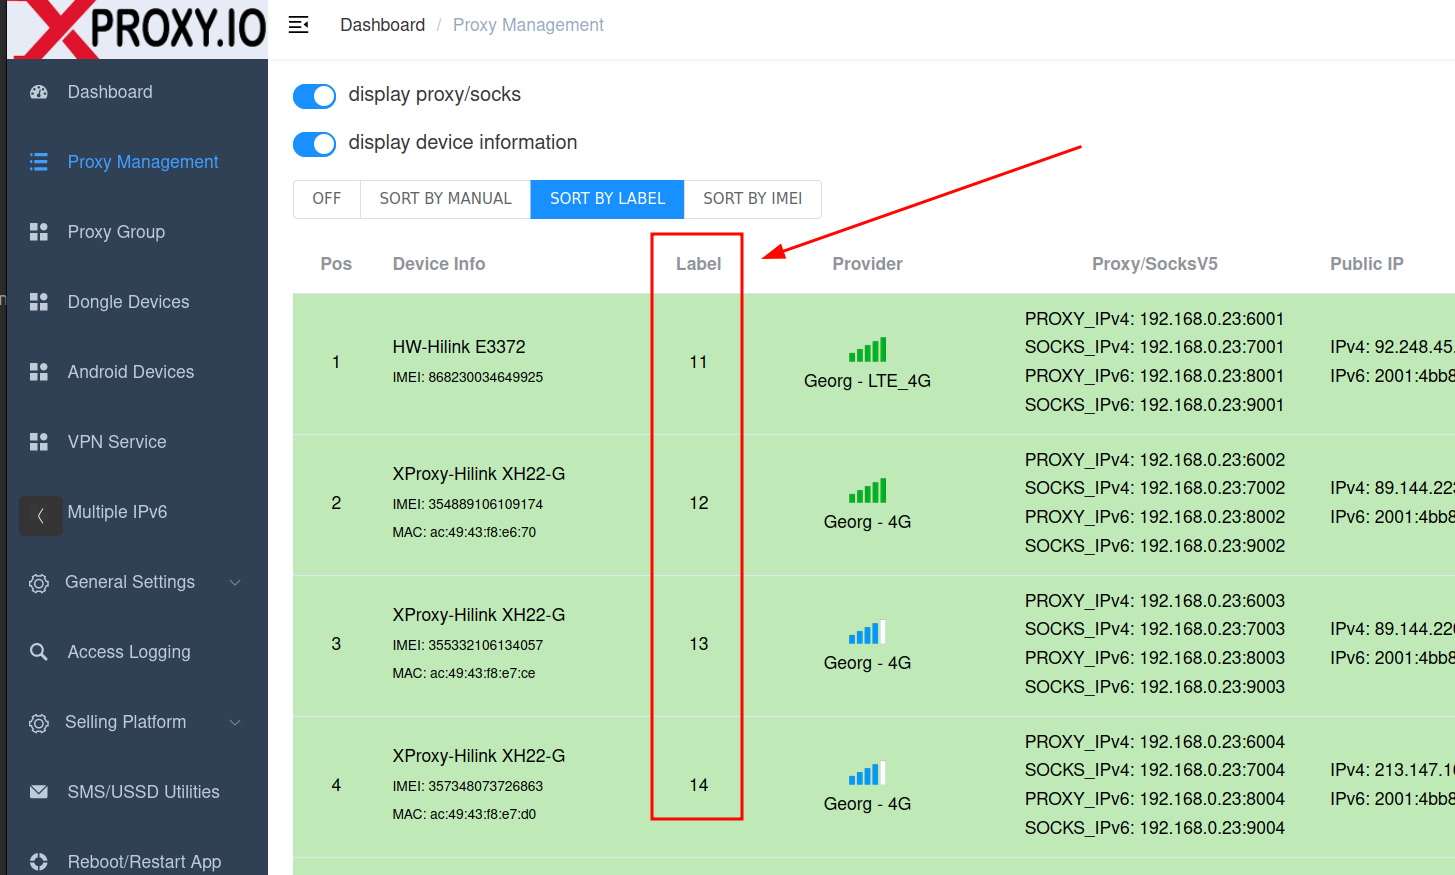Open the VPN Service sidebar item
This screenshot has width=1455, height=875.
116,442
